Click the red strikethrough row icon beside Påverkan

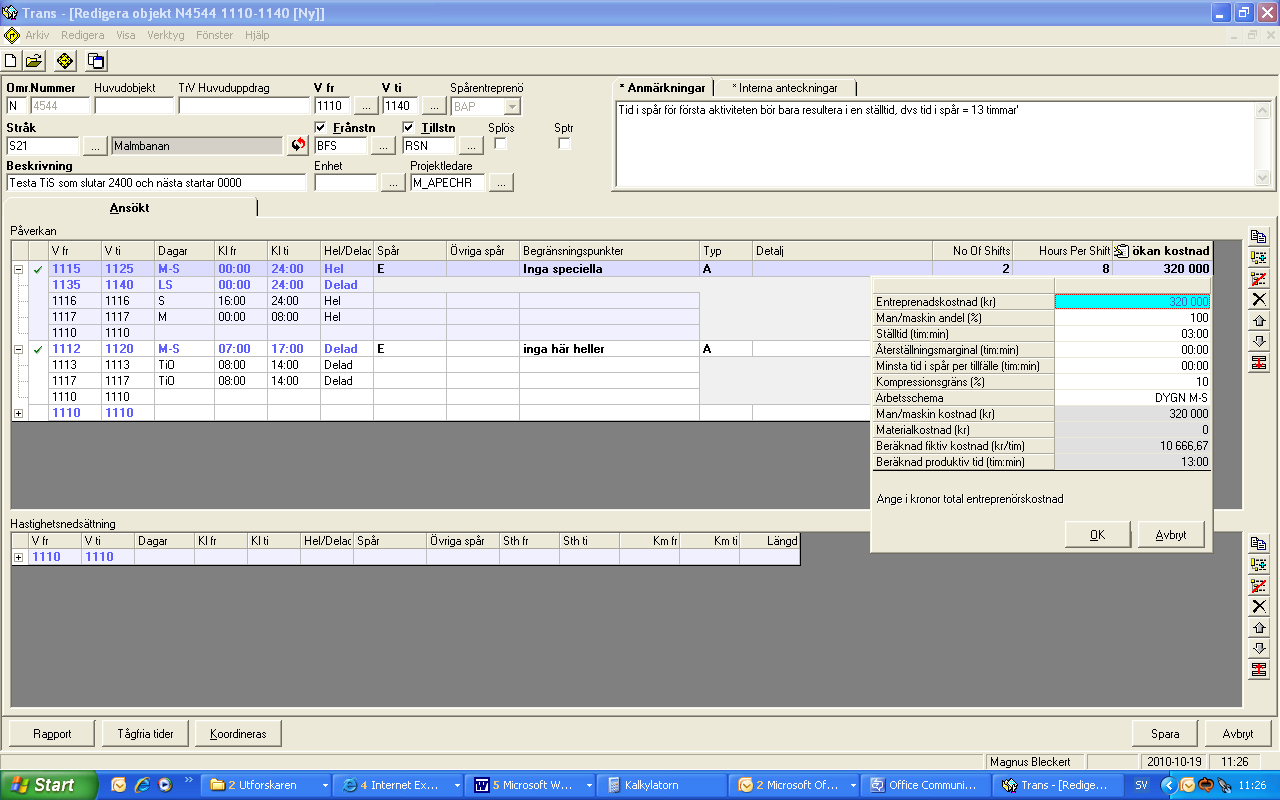point(1259,279)
